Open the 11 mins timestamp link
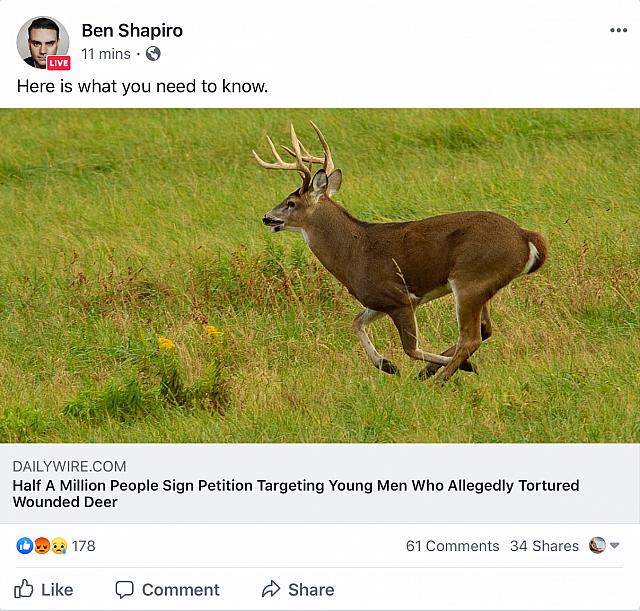 (x=106, y=54)
